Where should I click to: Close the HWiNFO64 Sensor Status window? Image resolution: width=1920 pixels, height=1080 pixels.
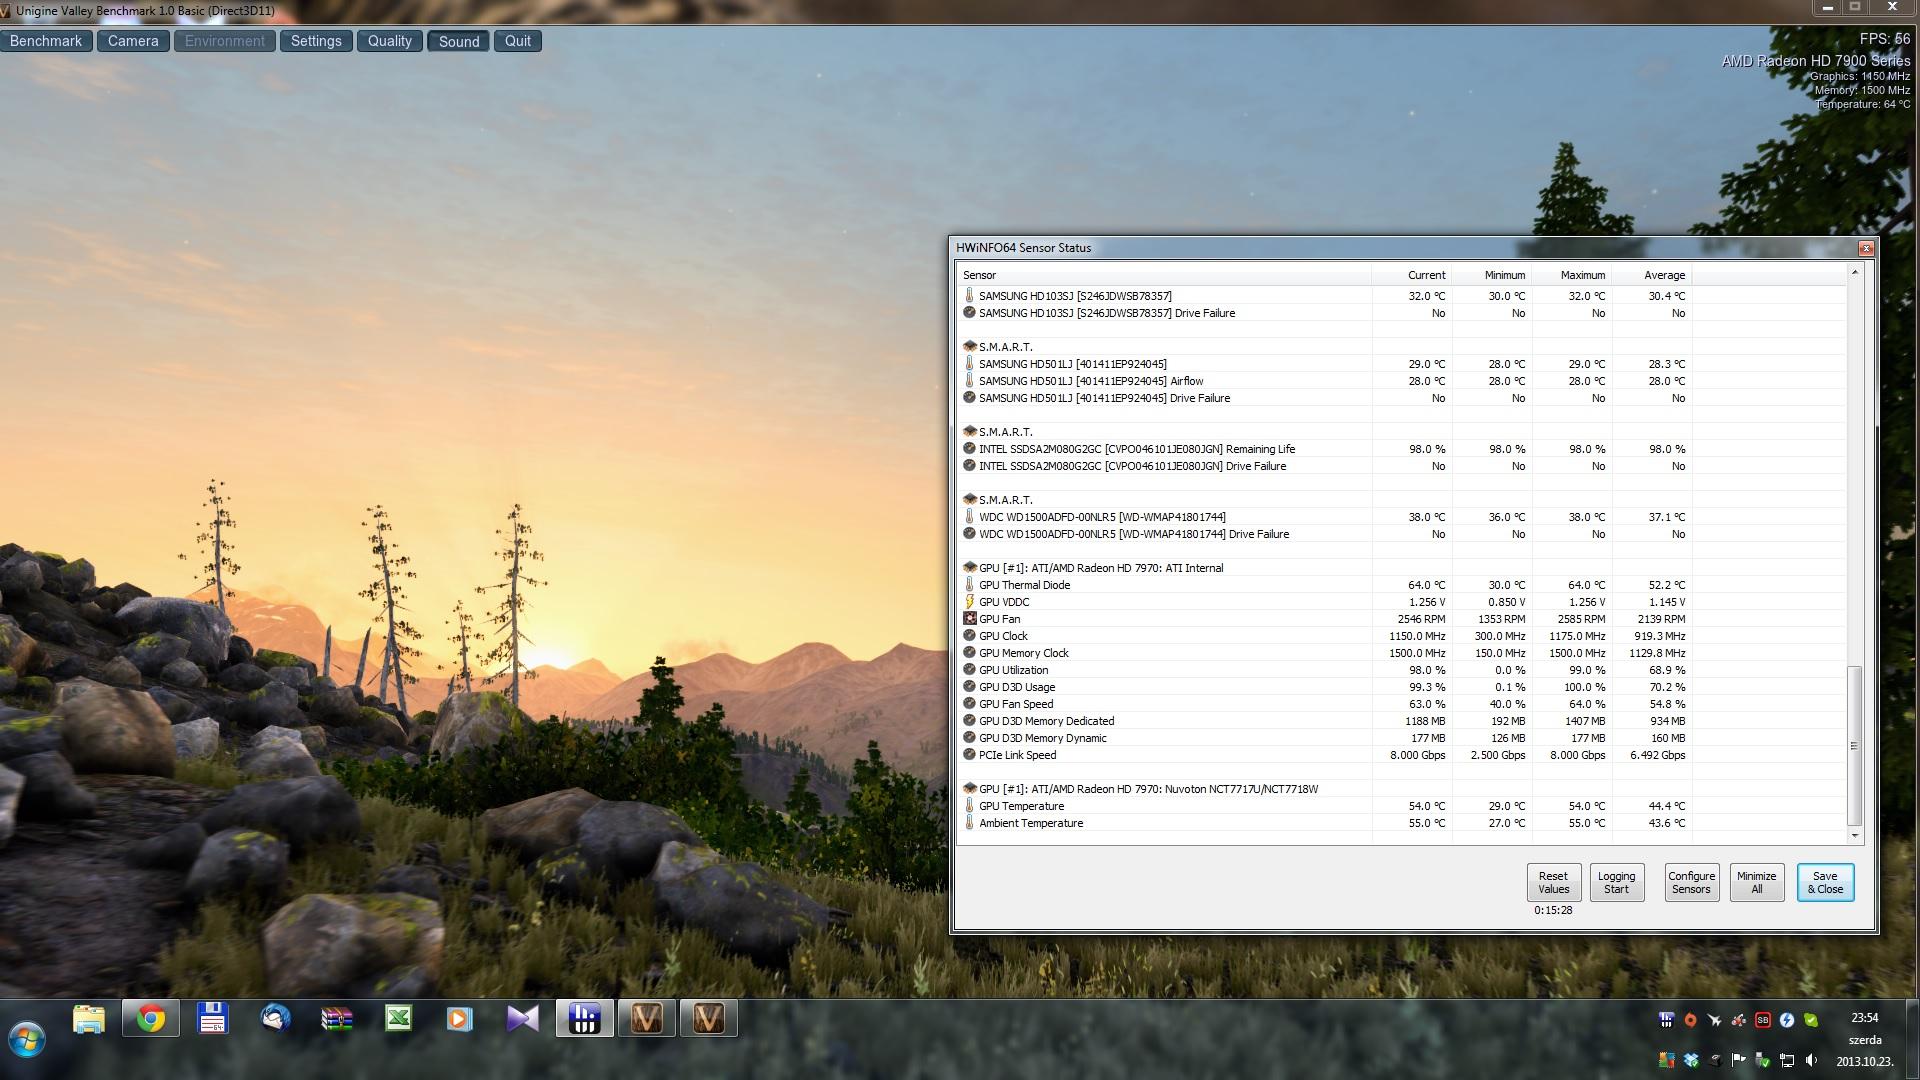[1865, 248]
